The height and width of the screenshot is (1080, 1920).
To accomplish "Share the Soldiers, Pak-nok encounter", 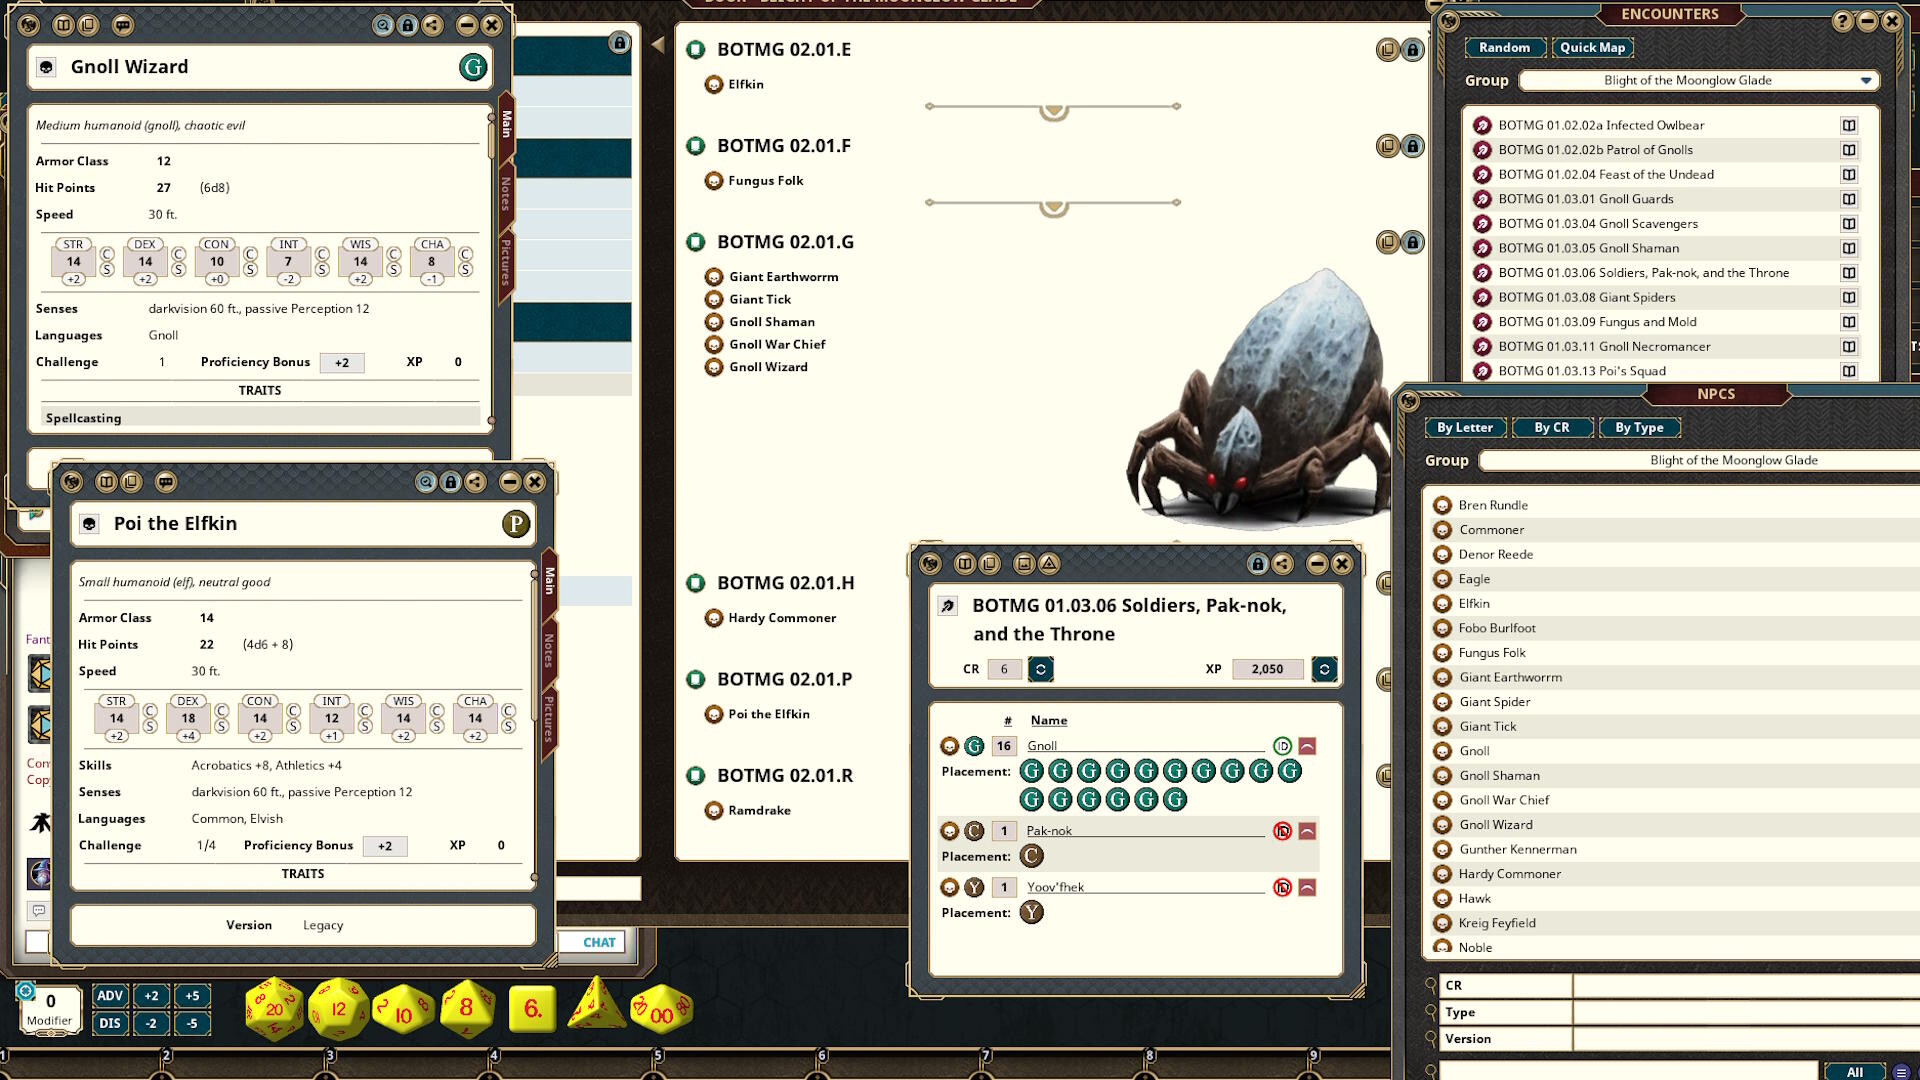I will click(x=1282, y=564).
